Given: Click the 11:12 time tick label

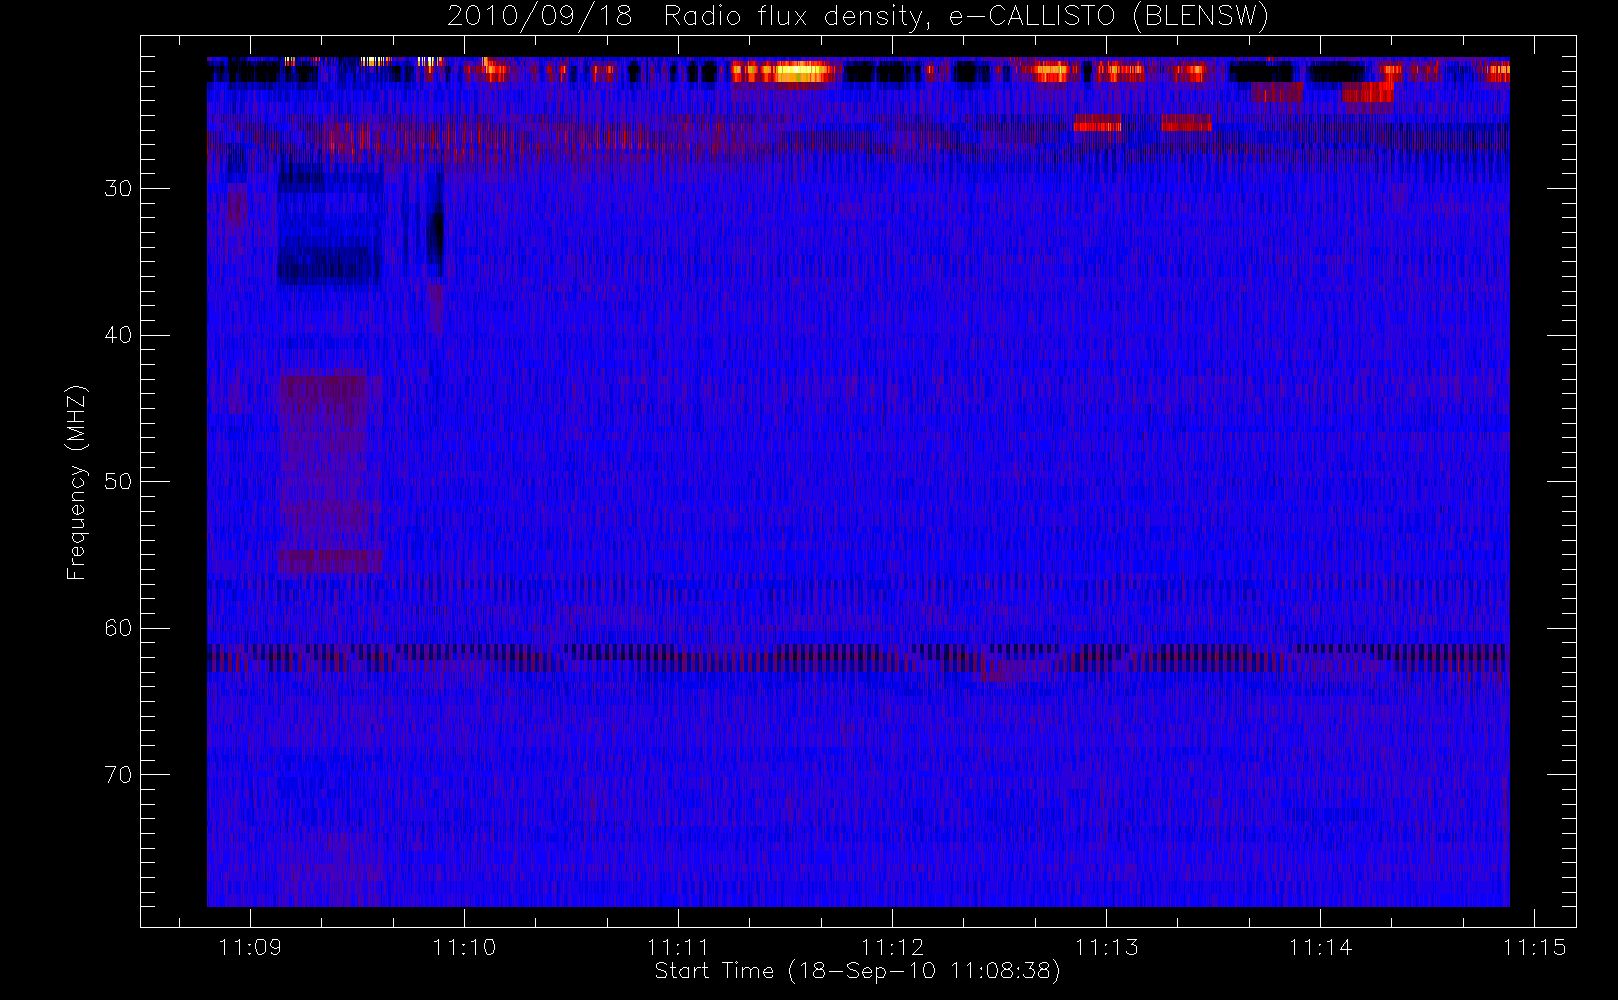Looking at the screenshot, I should 892,947.
